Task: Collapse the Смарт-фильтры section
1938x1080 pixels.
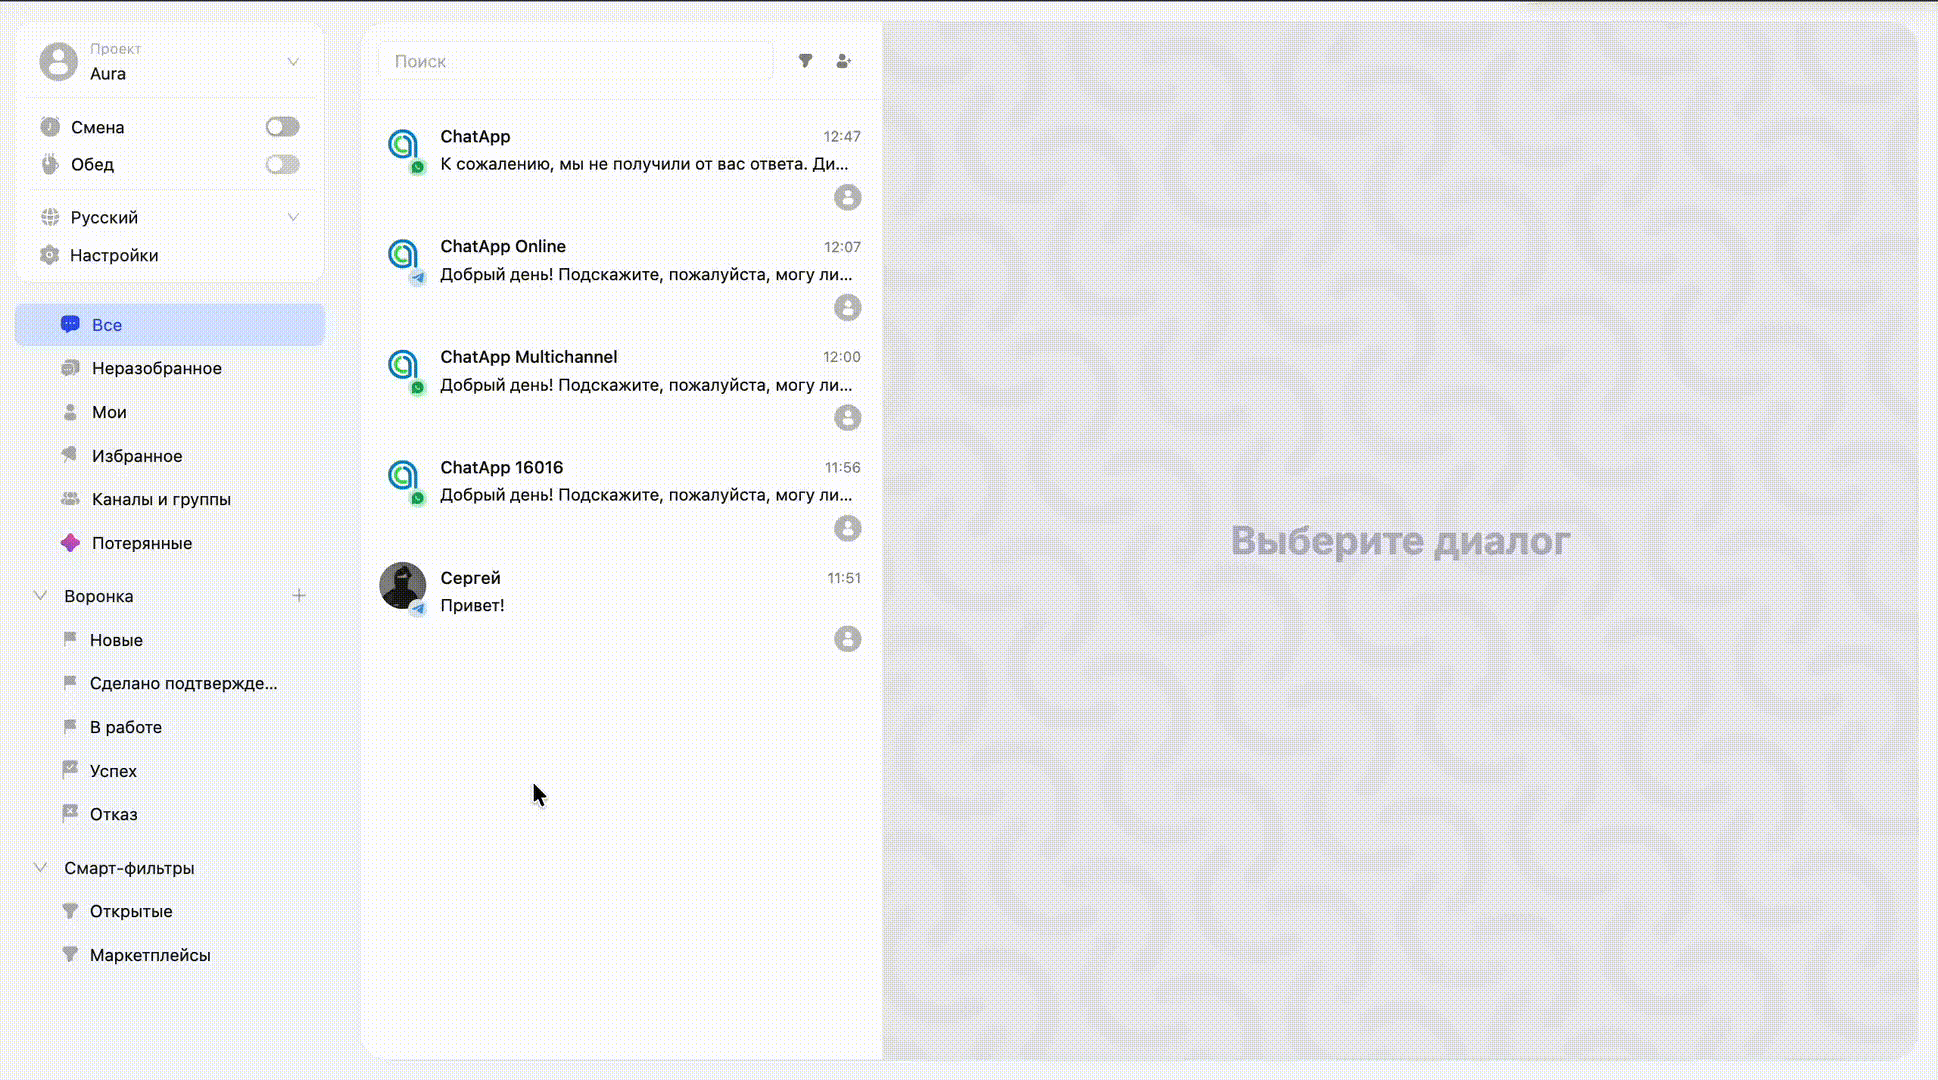Action: [41, 868]
